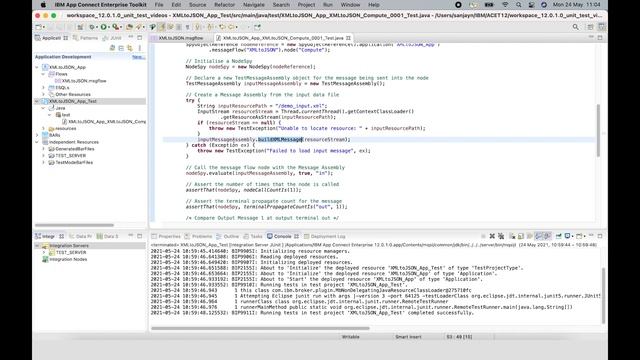Close the Test.java editor tab
This screenshot has height=360, width=640.
tap(348, 38)
